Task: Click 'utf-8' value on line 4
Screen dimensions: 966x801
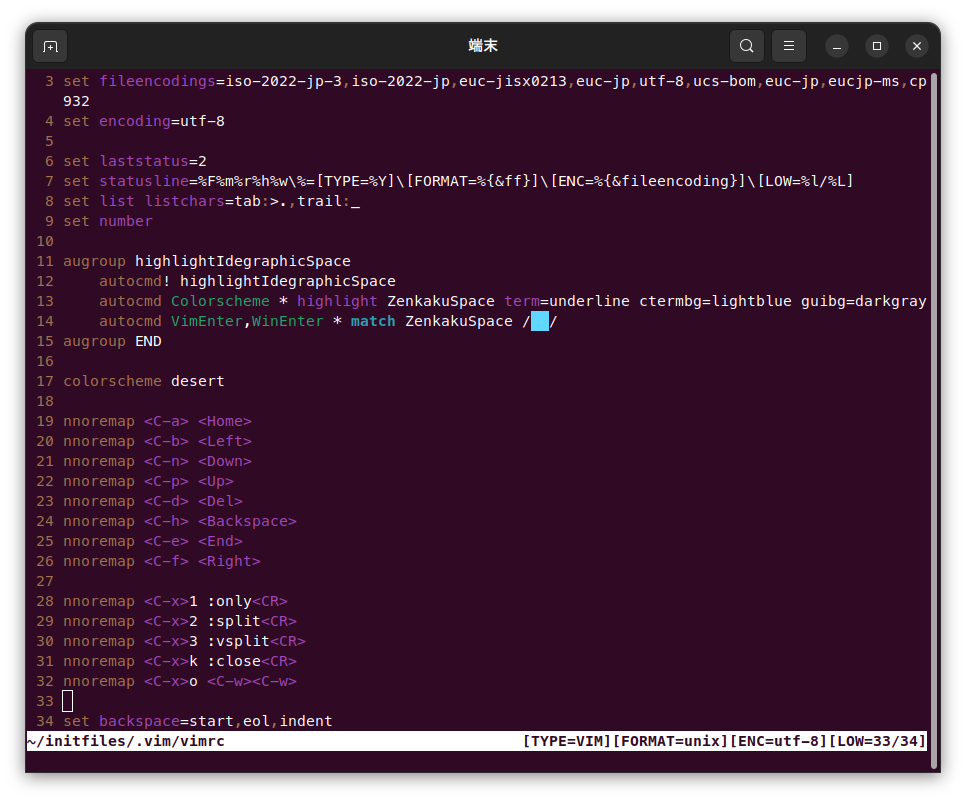Action: tap(203, 121)
